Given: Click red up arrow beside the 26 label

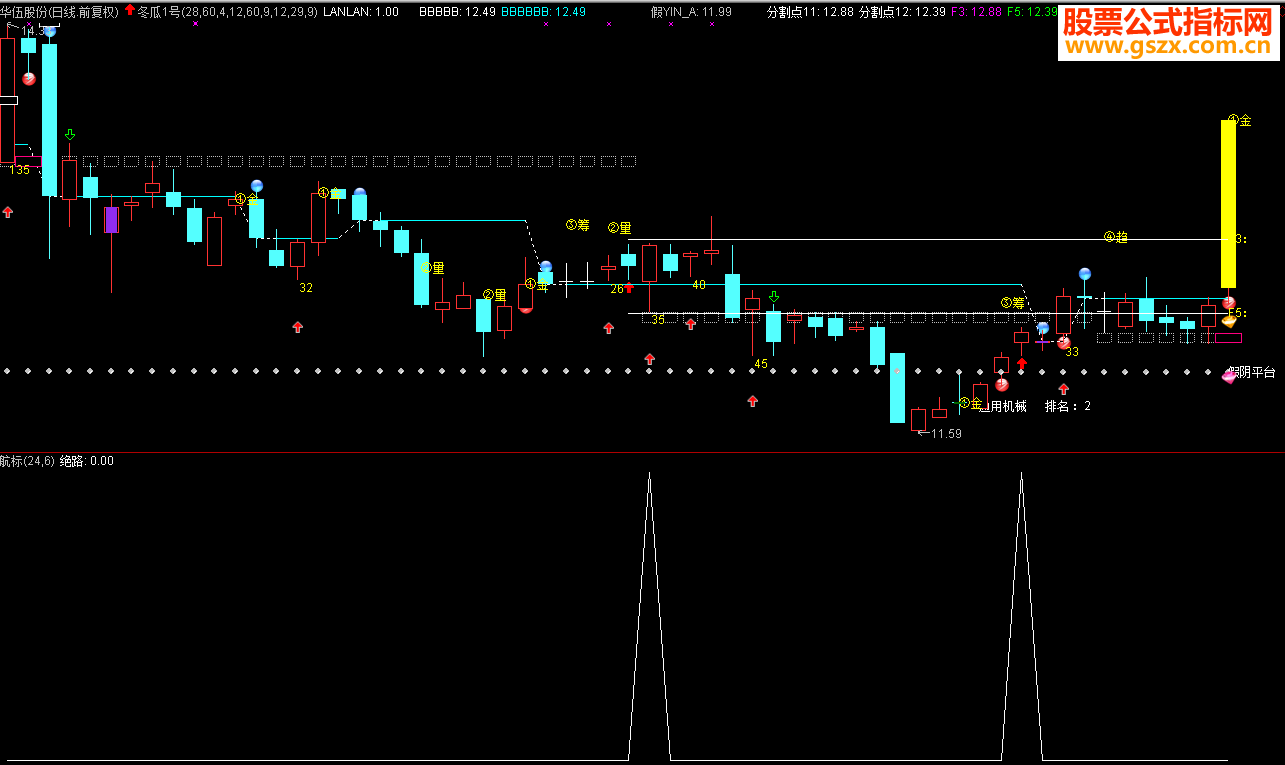Looking at the screenshot, I should click(x=629, y=289).
